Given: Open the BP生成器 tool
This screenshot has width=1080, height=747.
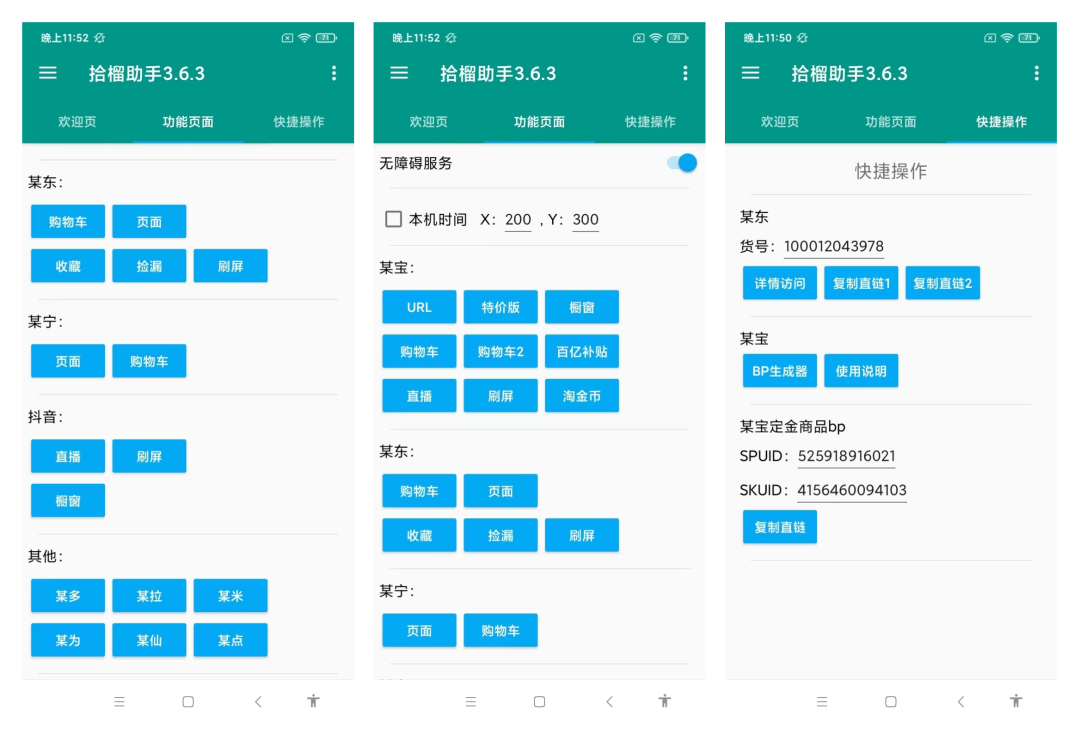Looking at the screenshot, I should [779, 370].
